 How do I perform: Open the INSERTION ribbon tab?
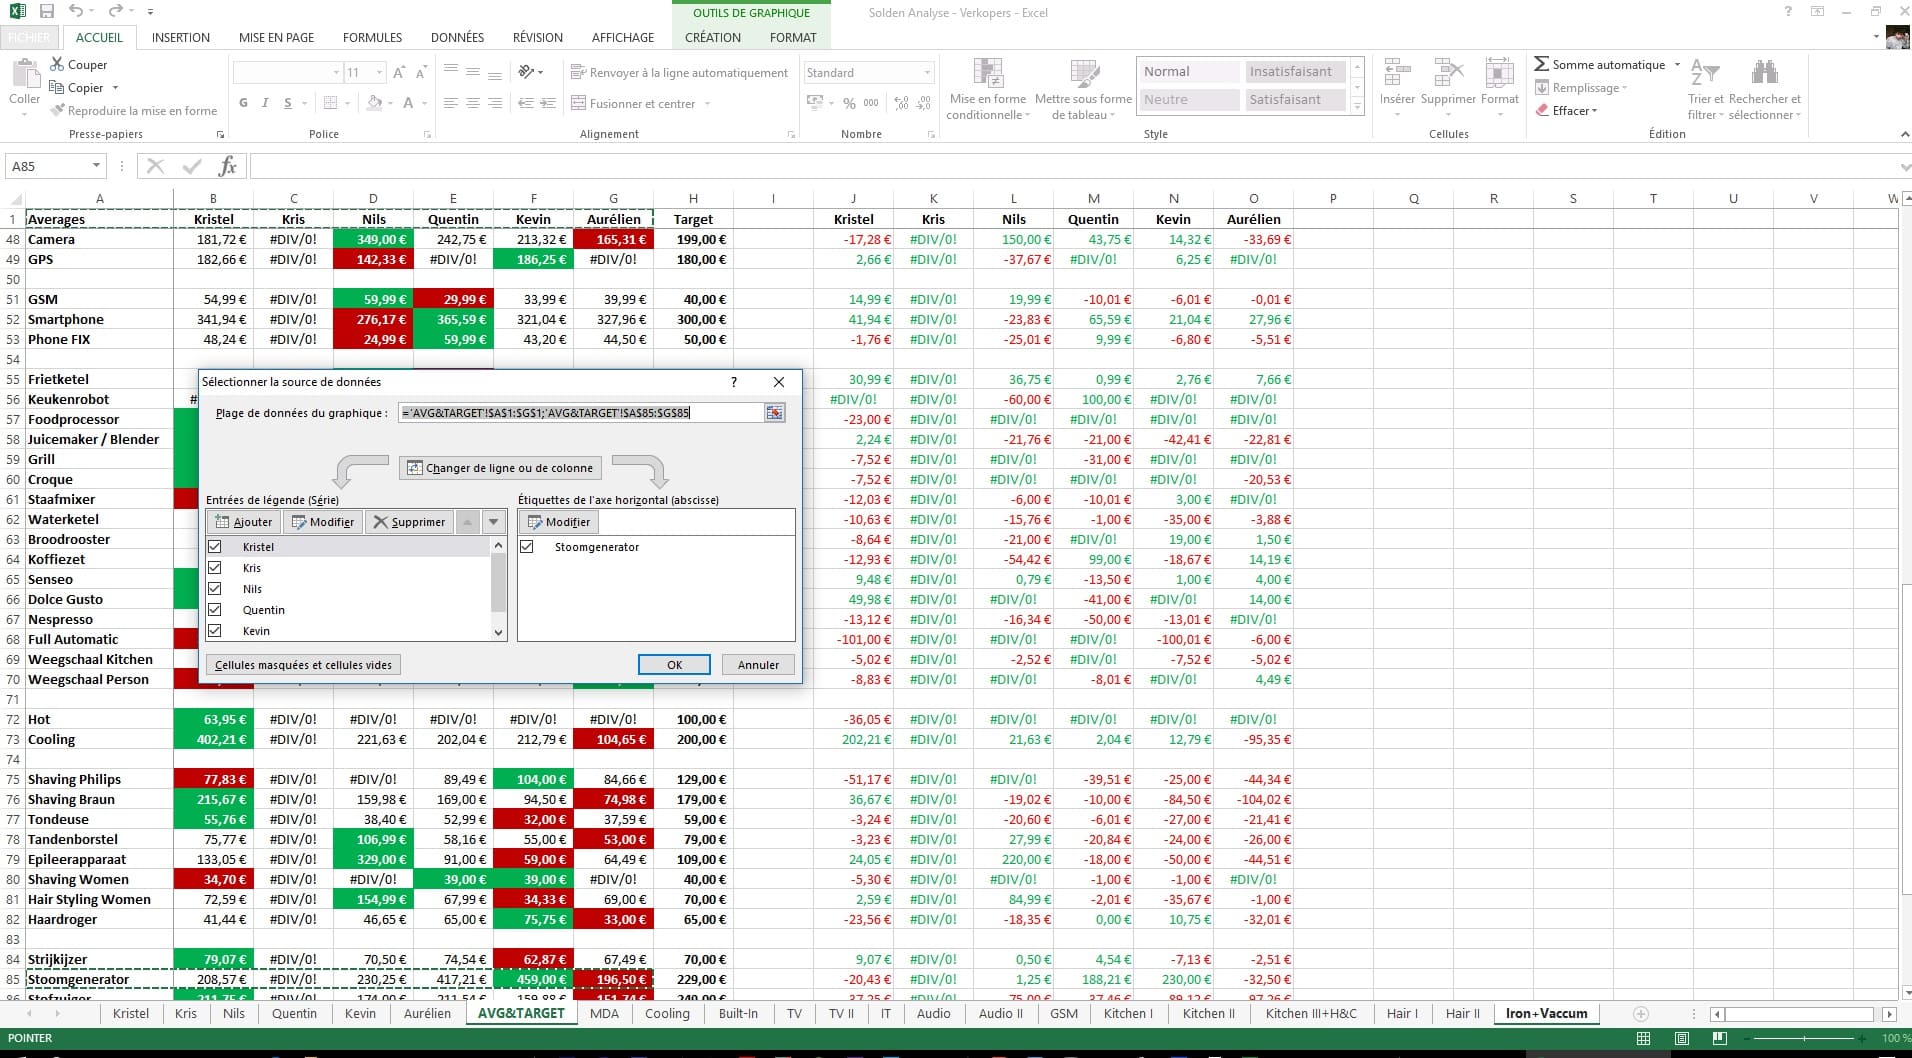180,37
